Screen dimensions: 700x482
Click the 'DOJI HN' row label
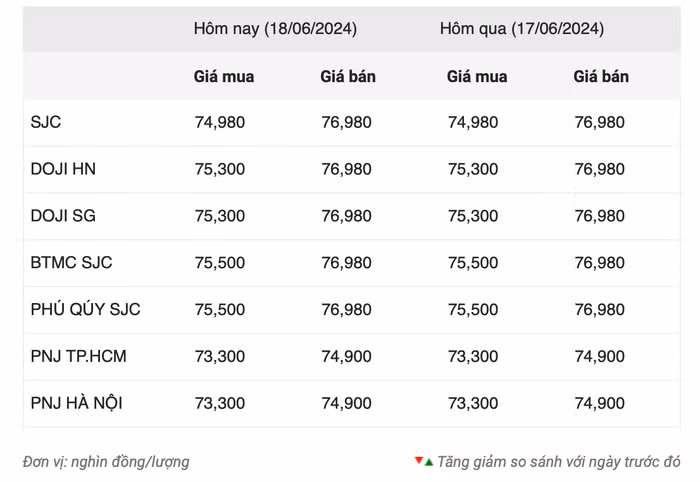(x=63, y=169)
